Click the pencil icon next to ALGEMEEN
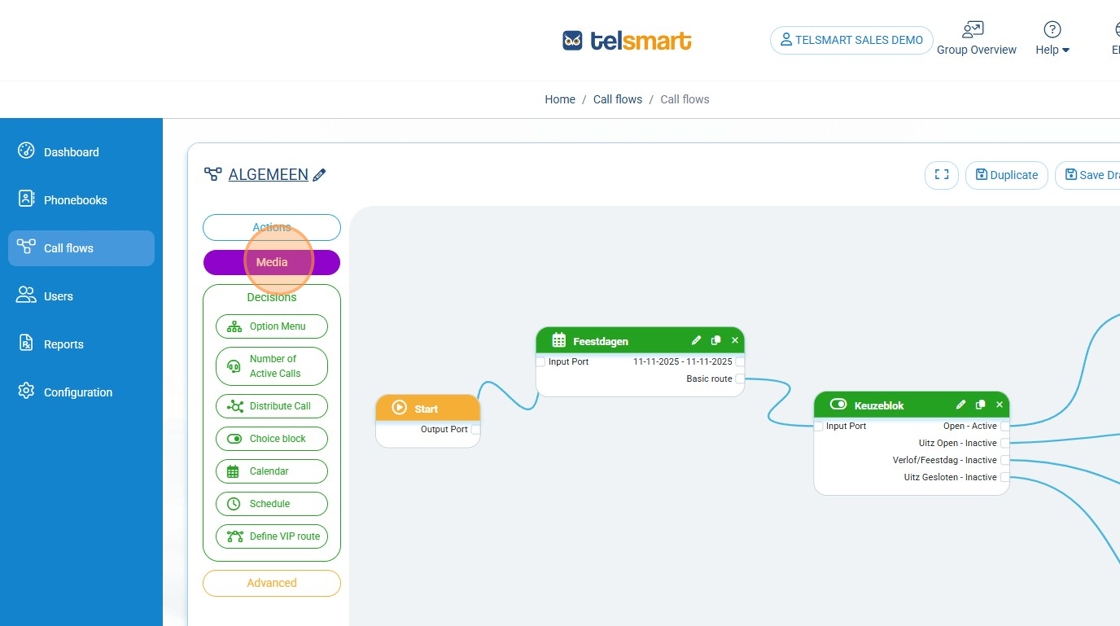The width and height of the screenshot is (1120, 626). click(319, 175)
